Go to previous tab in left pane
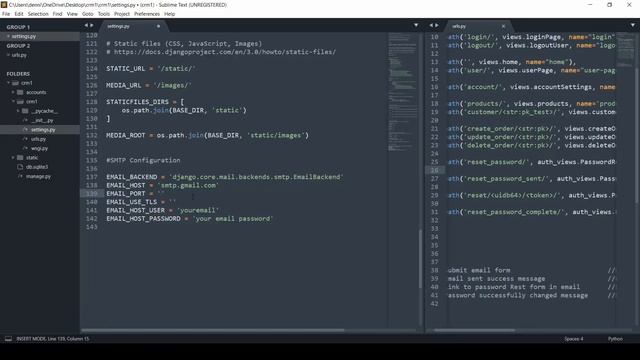 click(x=86, y=25)
